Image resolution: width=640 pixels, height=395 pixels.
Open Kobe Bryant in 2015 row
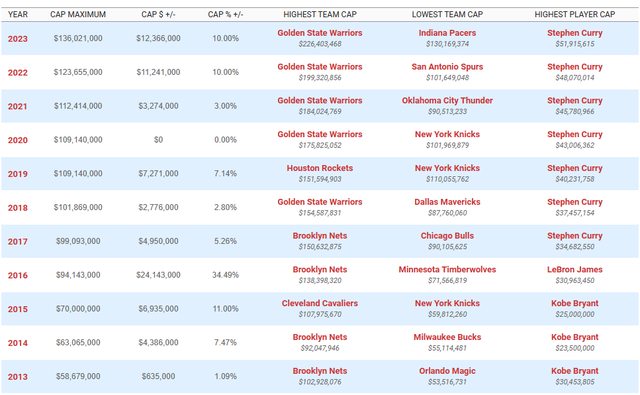click(x=575, y=304)
